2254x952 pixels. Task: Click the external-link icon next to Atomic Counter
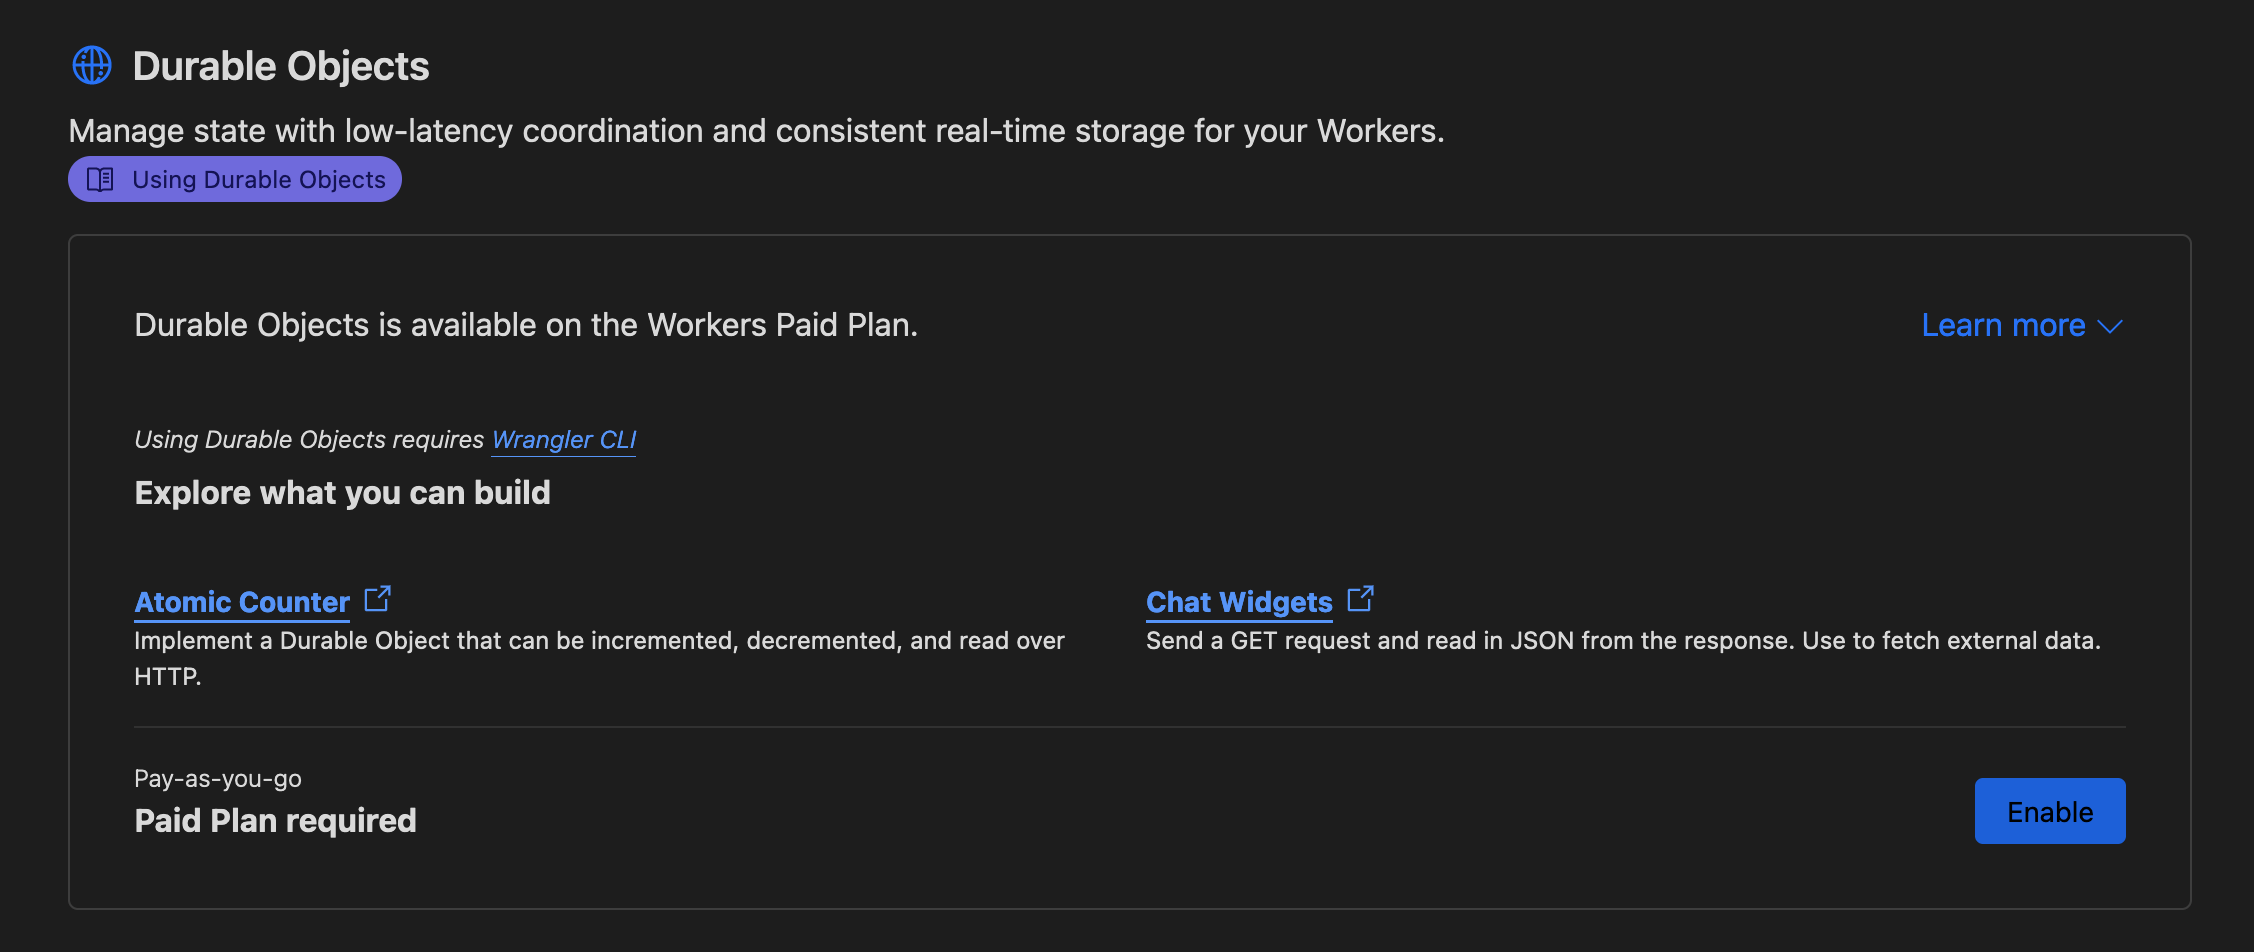378,597
